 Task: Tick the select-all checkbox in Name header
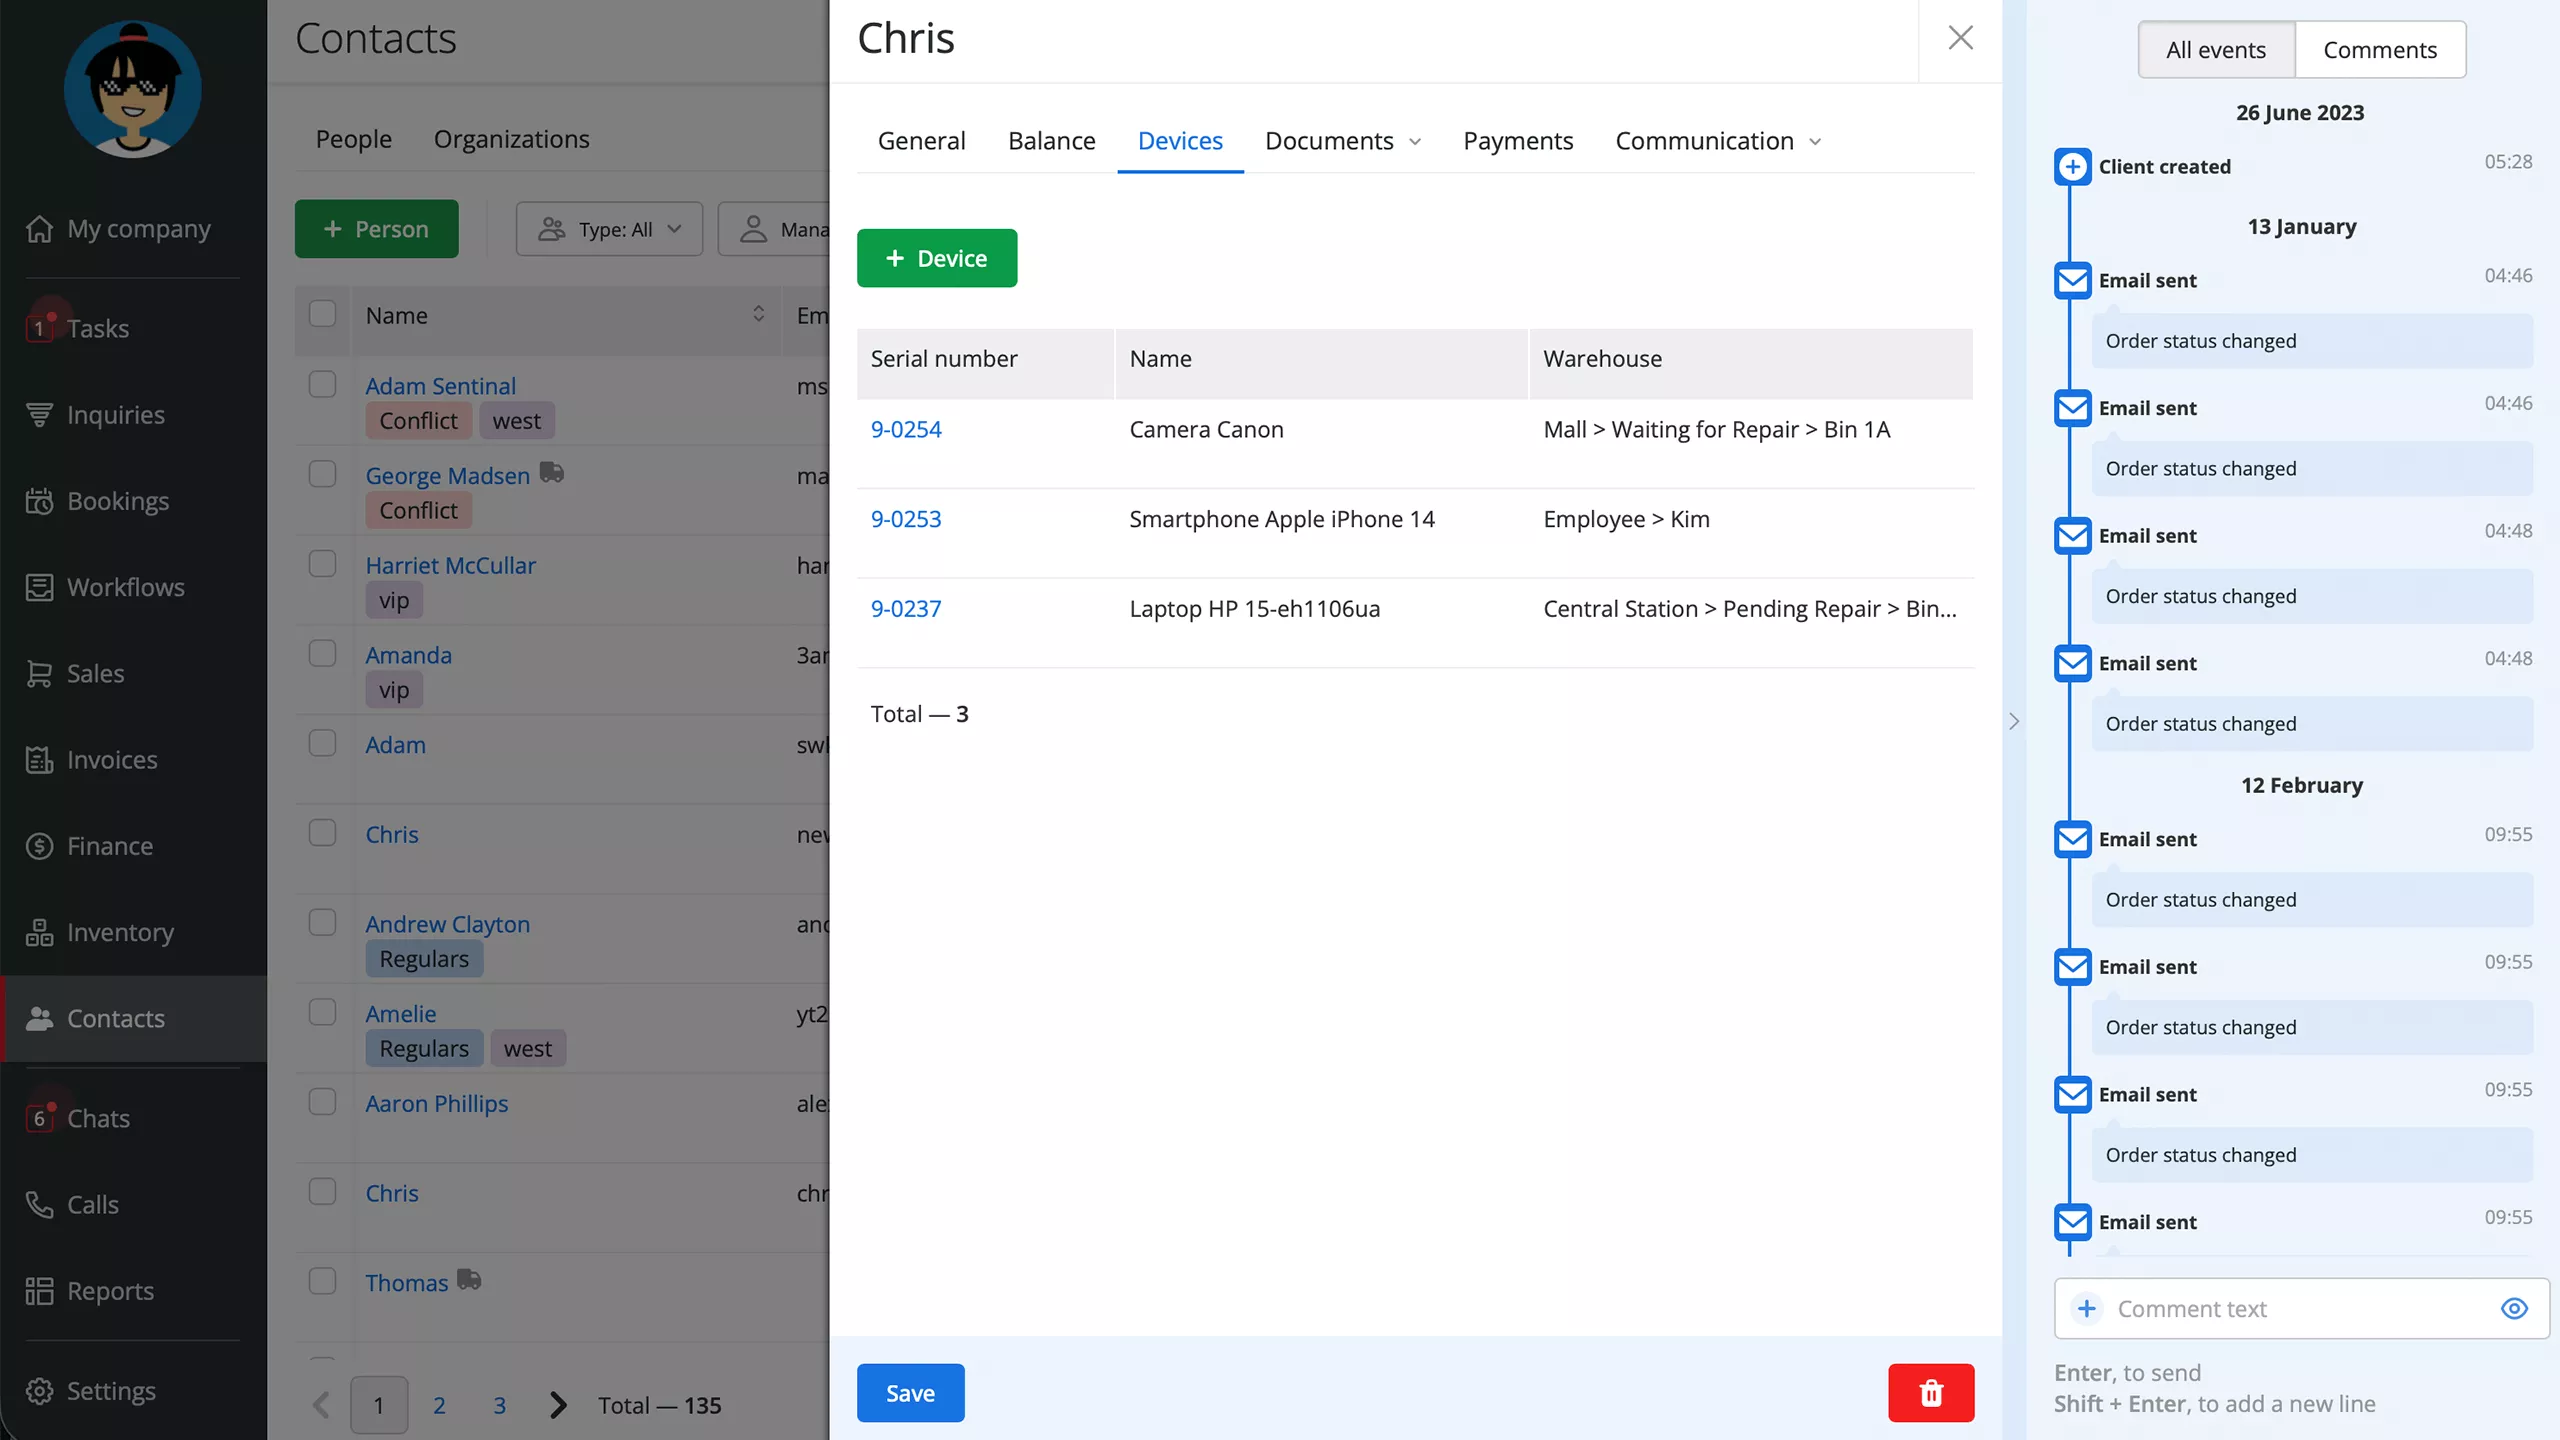pyautogui.click(x=322, y=314)
